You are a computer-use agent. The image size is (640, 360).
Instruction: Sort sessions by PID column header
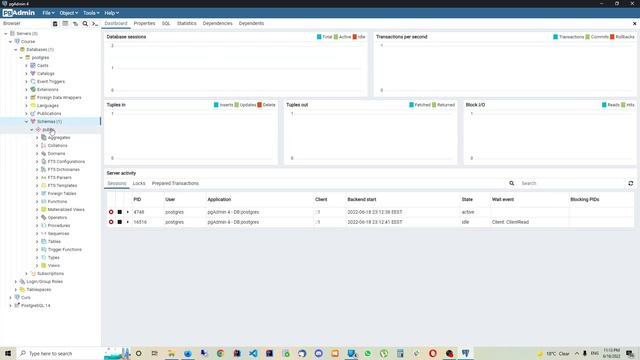click(x=137, y=200)
